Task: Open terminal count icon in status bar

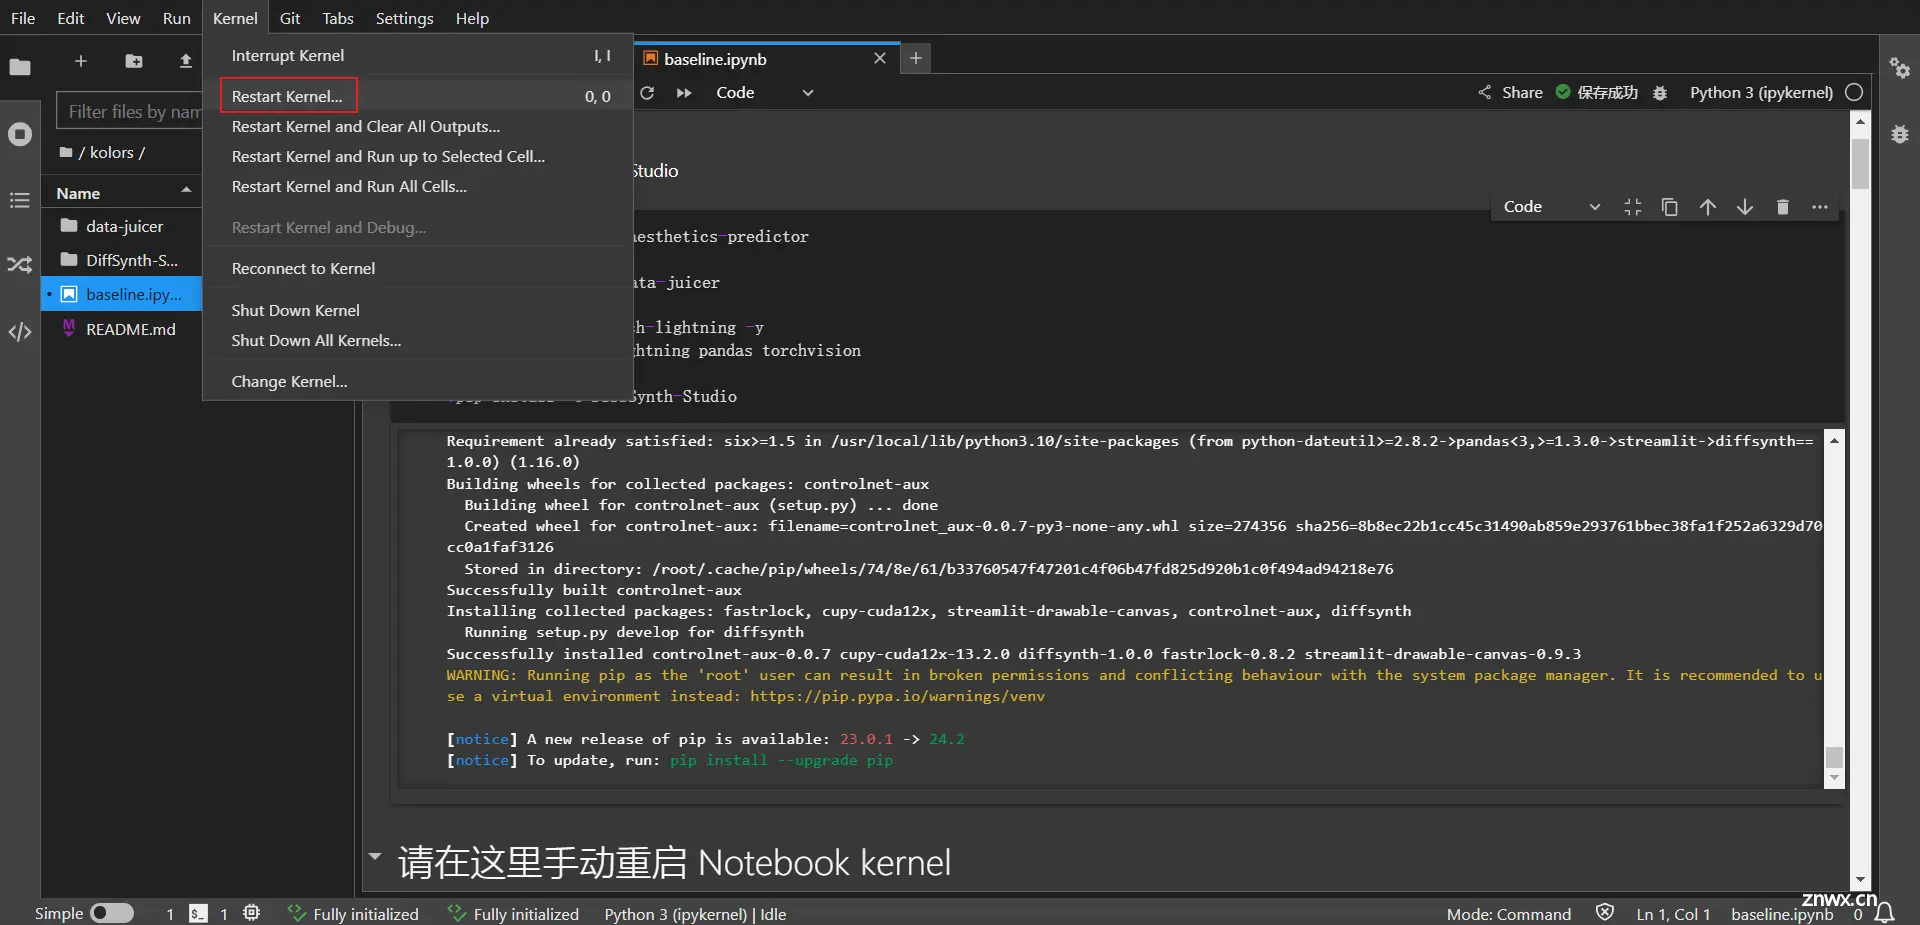Action: [x=198, y=913]
